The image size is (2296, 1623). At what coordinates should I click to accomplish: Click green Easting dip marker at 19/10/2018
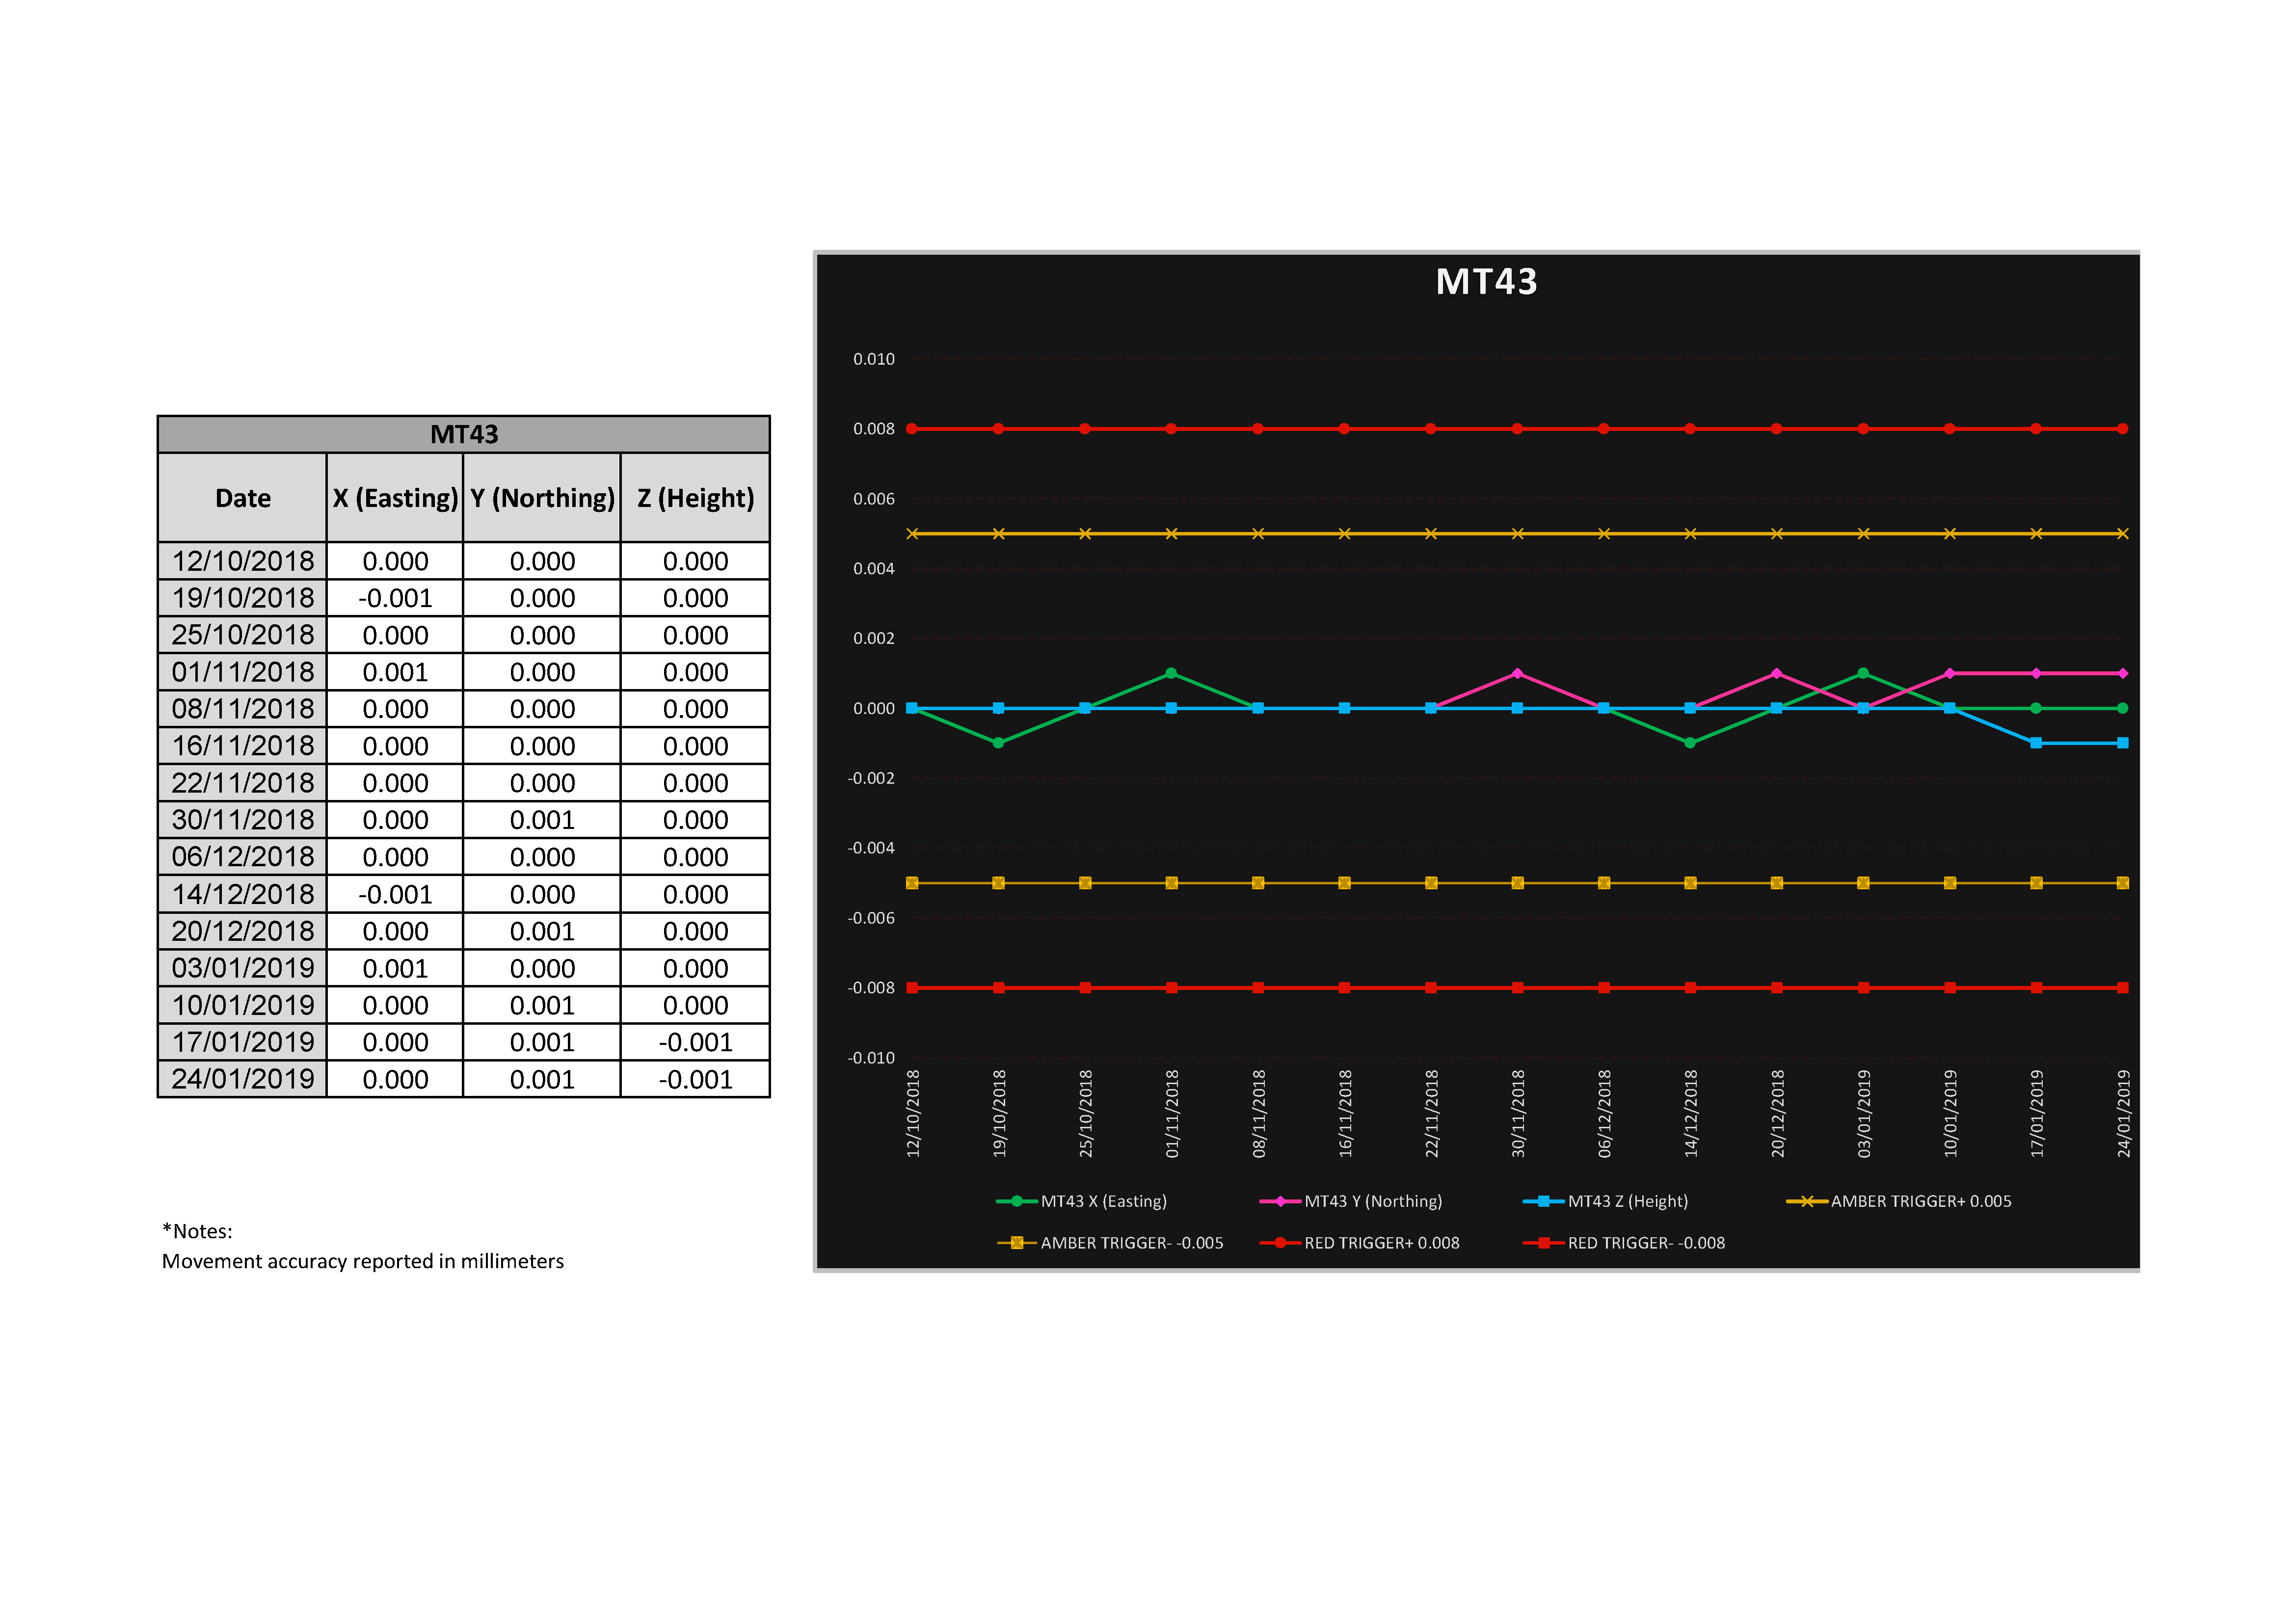click(998, 743)
